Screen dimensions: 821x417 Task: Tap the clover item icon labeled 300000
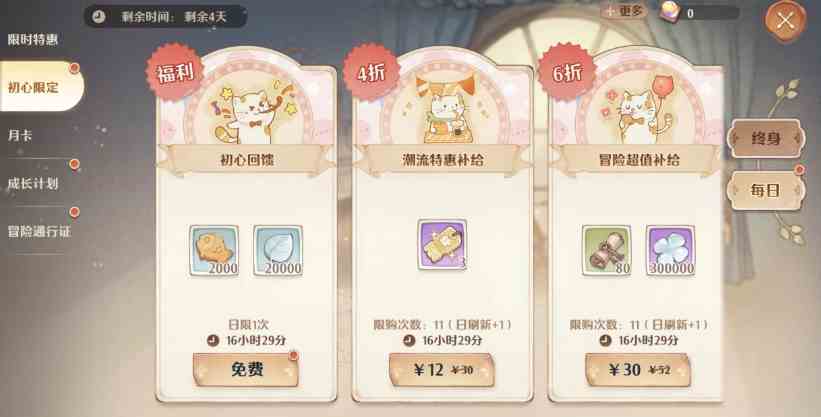click(670, 250)
